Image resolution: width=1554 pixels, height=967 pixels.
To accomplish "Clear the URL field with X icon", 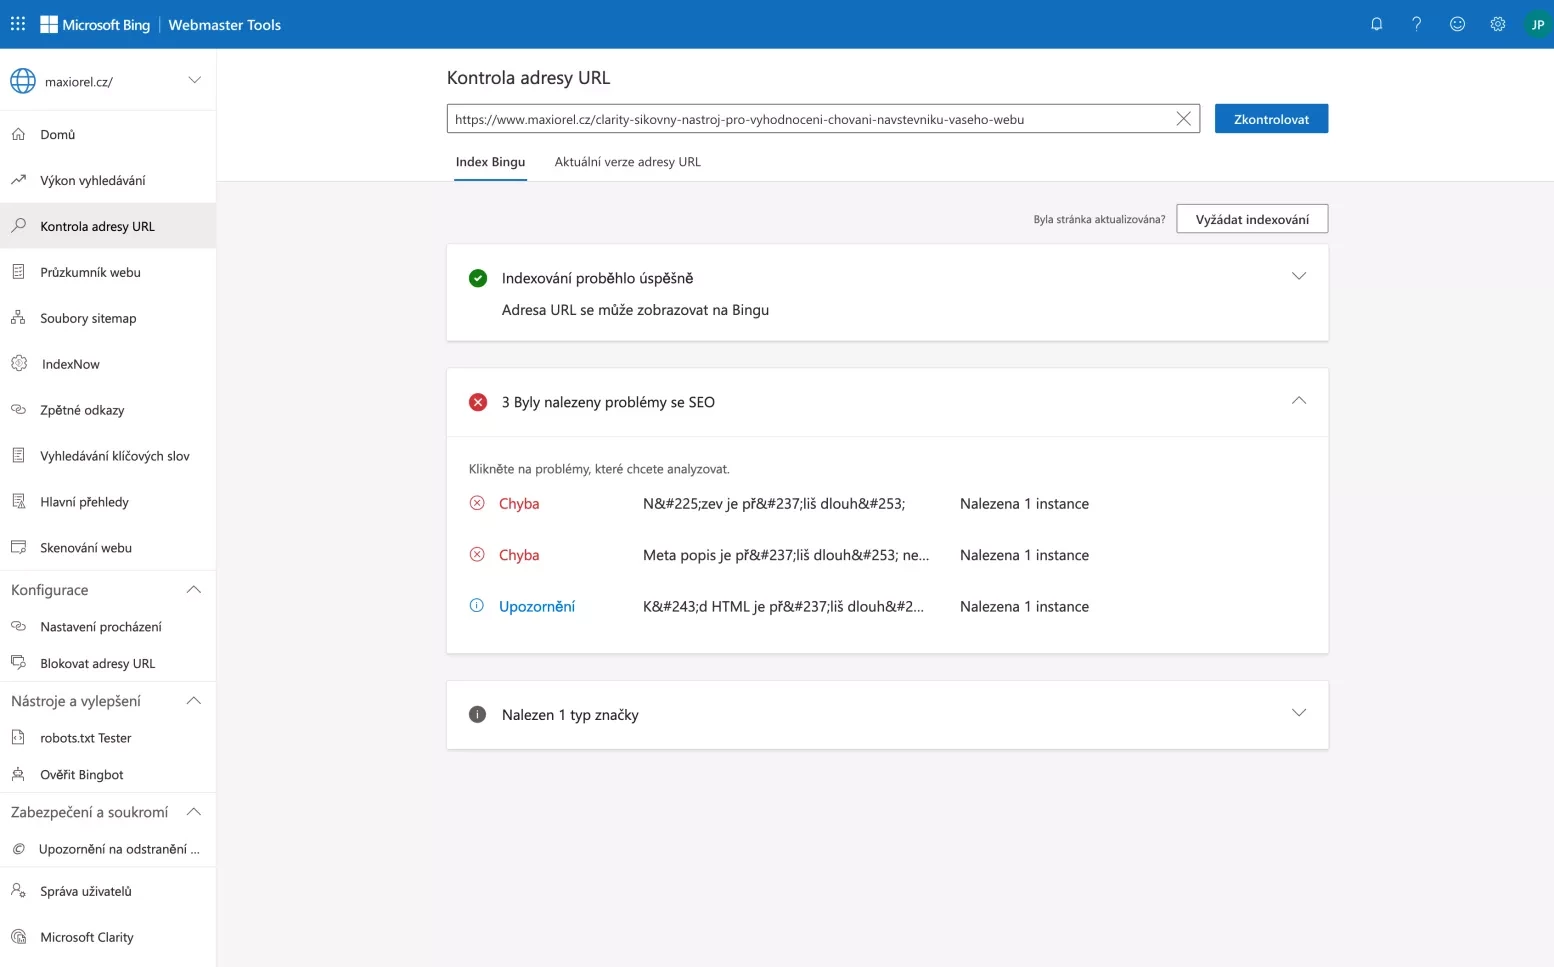I will (1183, 119).
